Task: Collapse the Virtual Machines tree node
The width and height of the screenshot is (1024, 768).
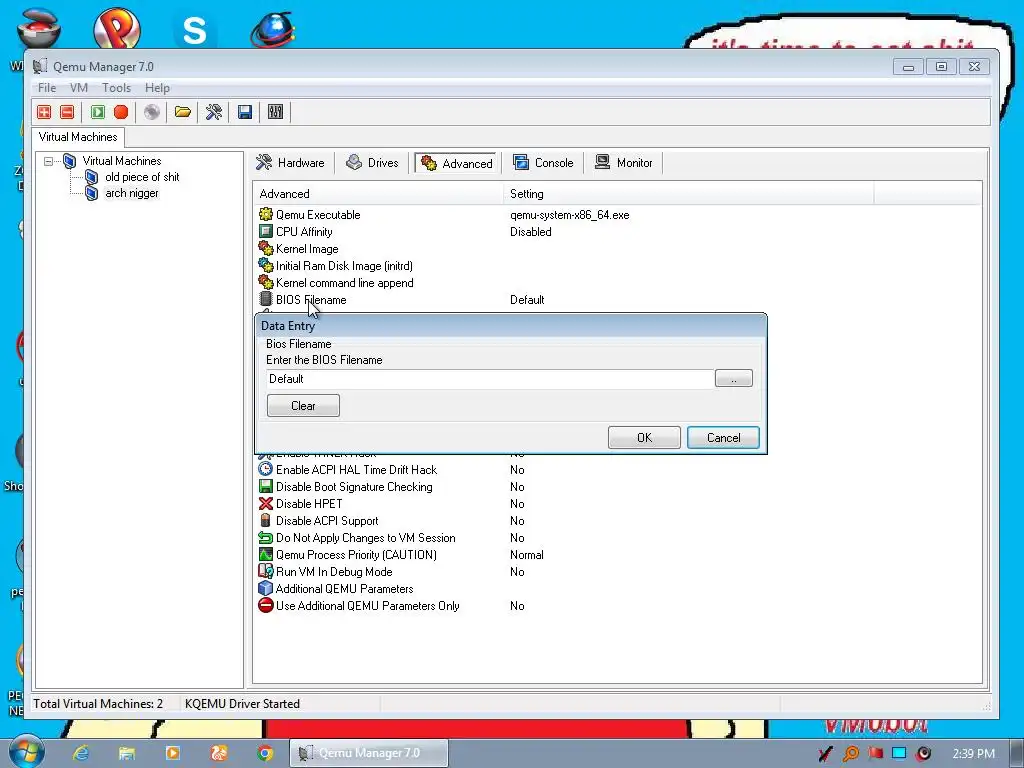Action: (x=48, y=161)
